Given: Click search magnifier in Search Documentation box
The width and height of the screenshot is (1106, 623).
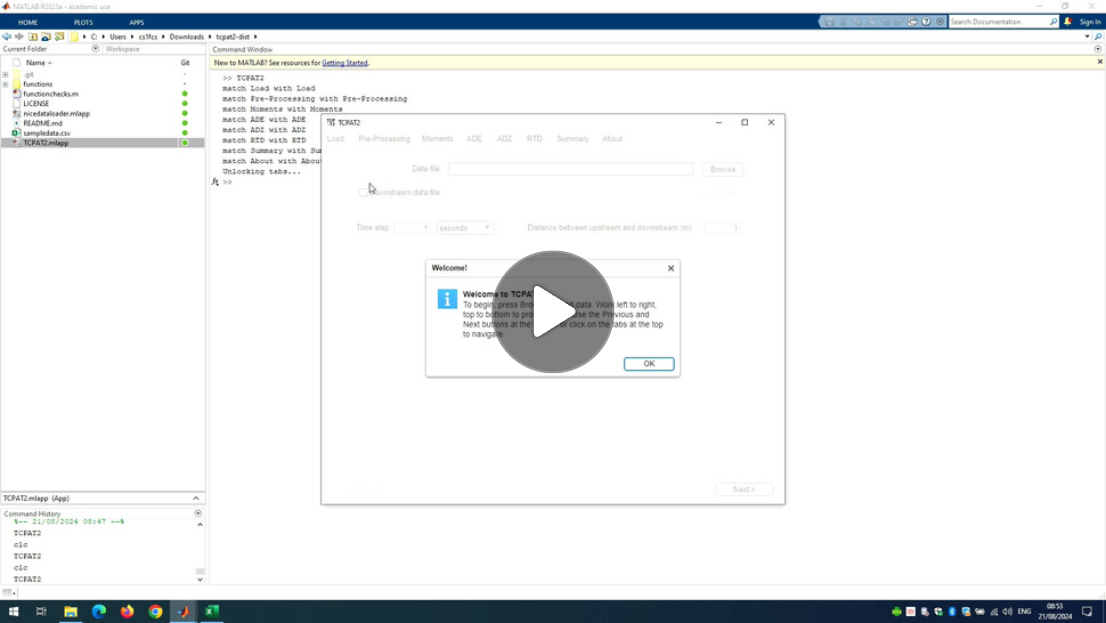Looking at the screenshot, I should [x=1054, y=22].
